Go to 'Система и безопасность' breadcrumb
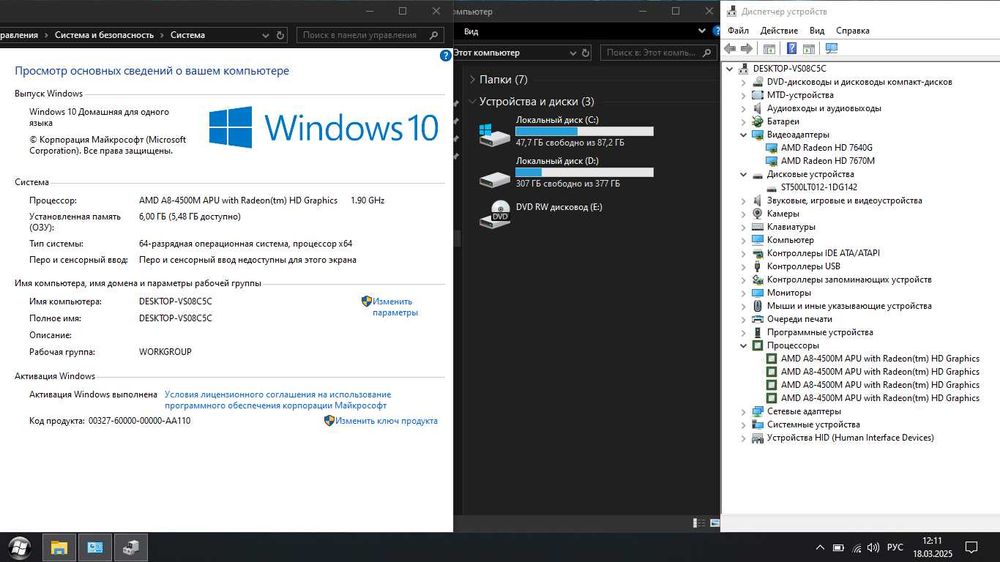This screenshot has width=1000, height=562. pyautogui.click(x=104, y=35)
